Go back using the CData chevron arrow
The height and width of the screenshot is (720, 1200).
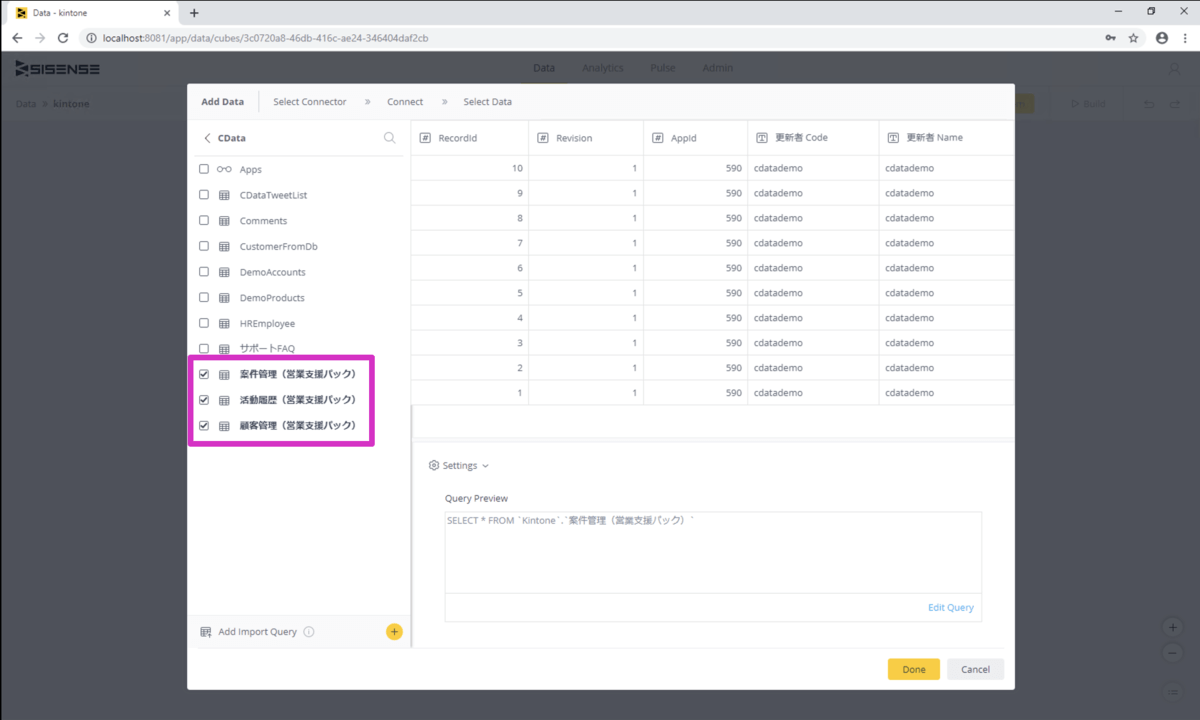(207, 138)
